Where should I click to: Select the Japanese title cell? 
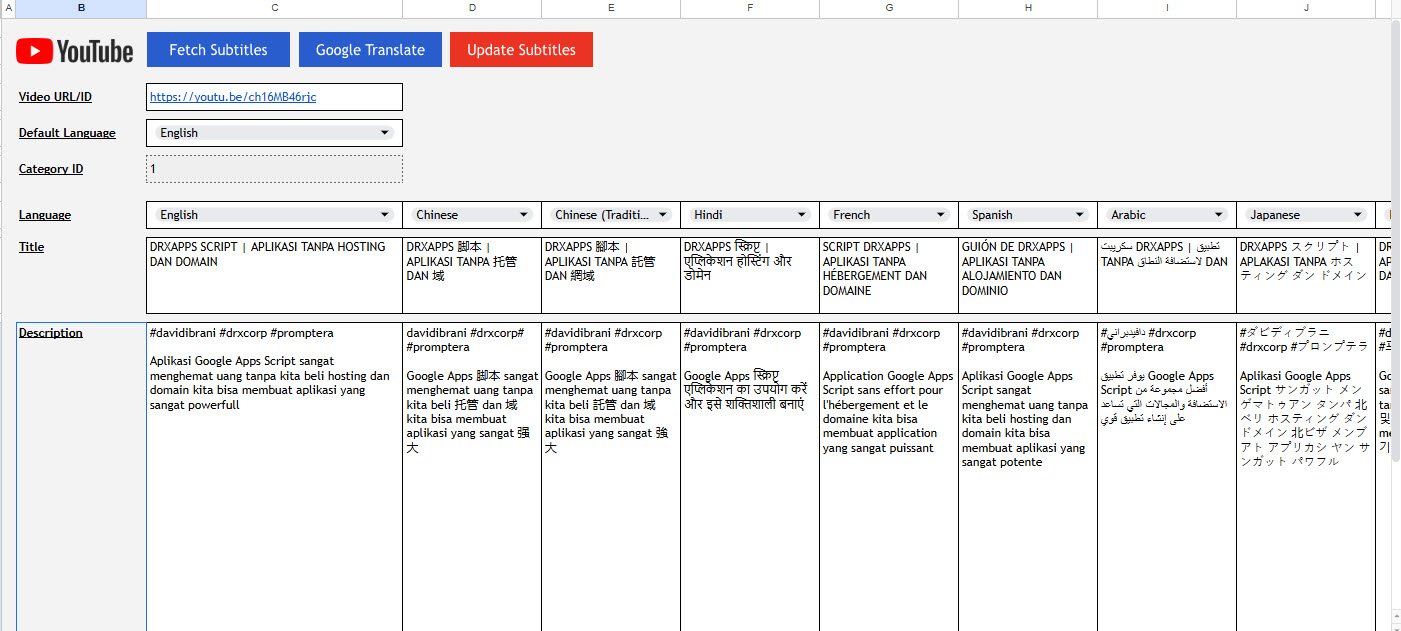(x=1306, y=275)
